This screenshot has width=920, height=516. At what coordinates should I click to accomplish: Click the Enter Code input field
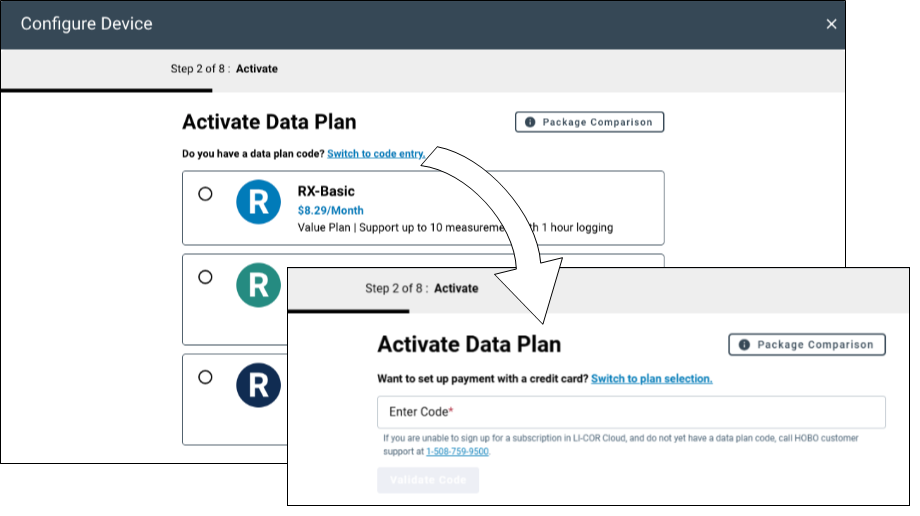point(630,412)
